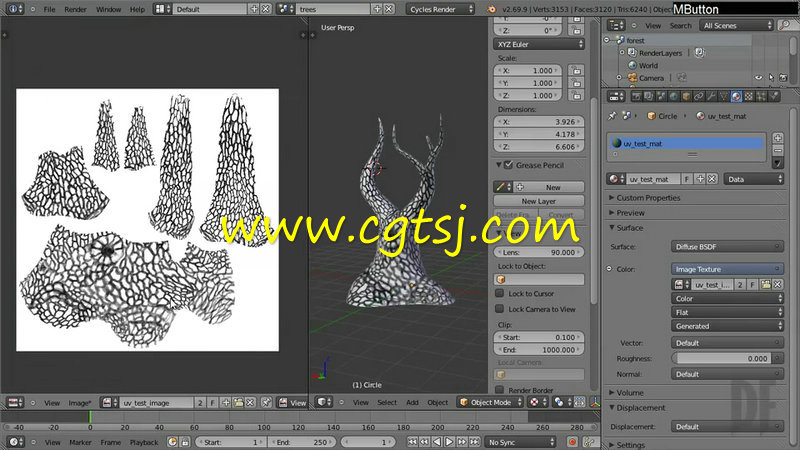Open the Render menu
Screen dimensions: 800x450
(75, 9)
